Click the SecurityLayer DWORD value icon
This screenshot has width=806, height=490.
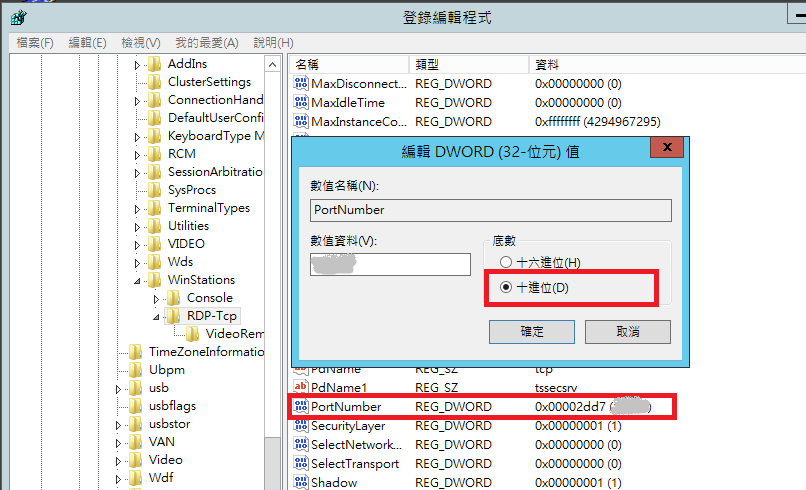point(301,425)
